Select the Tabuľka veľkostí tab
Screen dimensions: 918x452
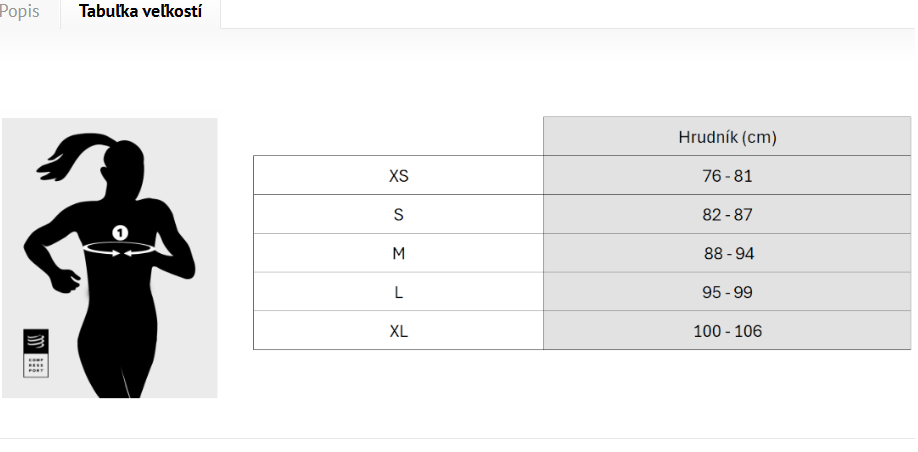click(141, 11)
